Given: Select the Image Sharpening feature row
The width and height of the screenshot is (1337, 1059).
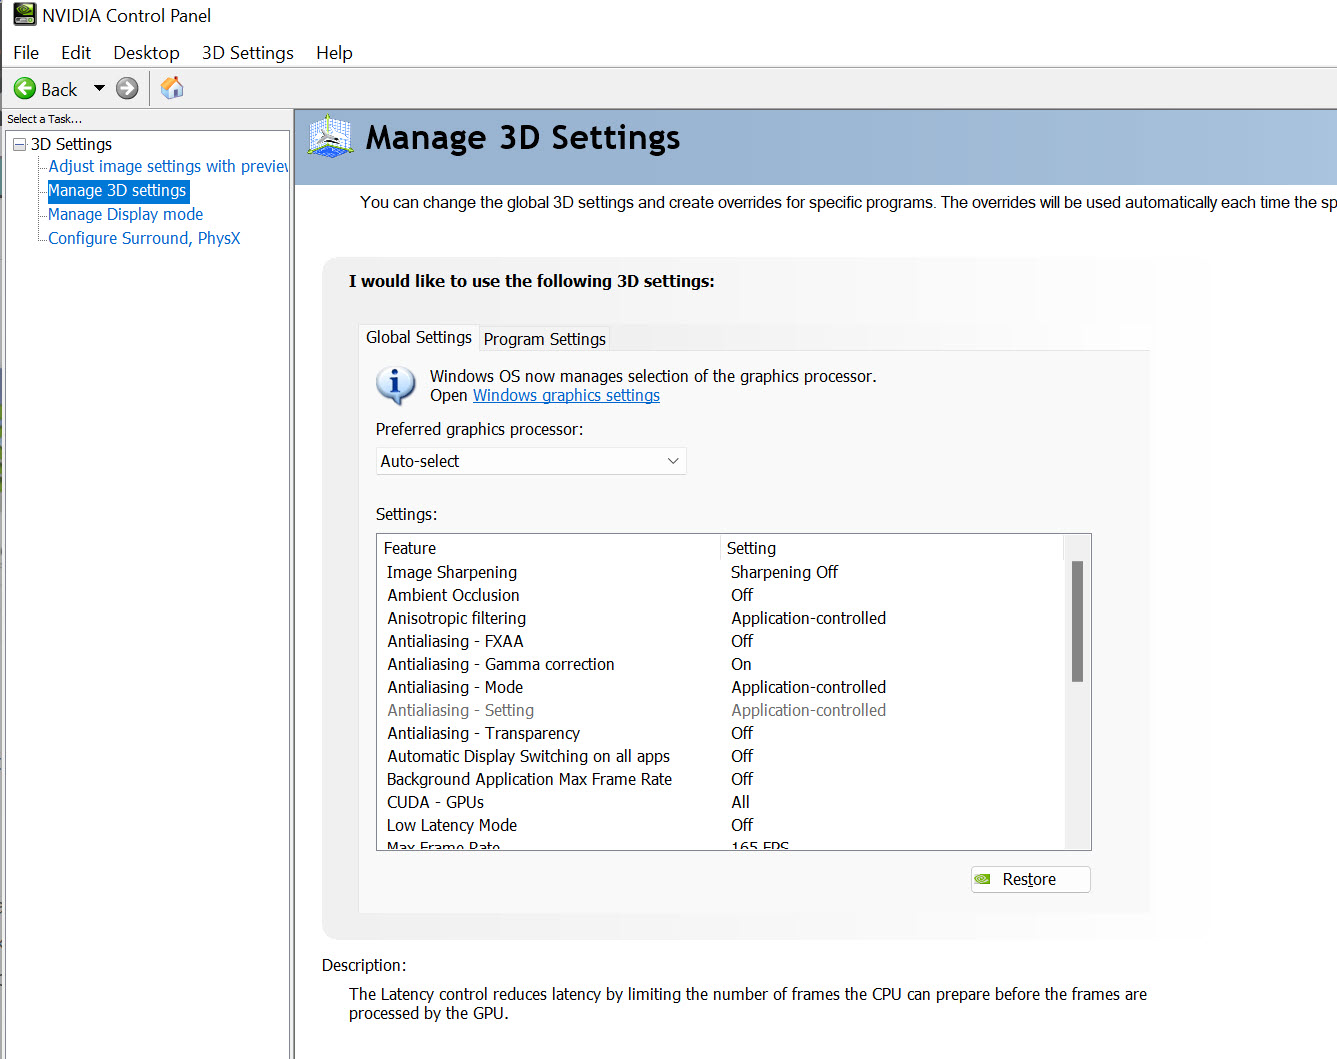Looking at the screenshot, I should 722,572.
